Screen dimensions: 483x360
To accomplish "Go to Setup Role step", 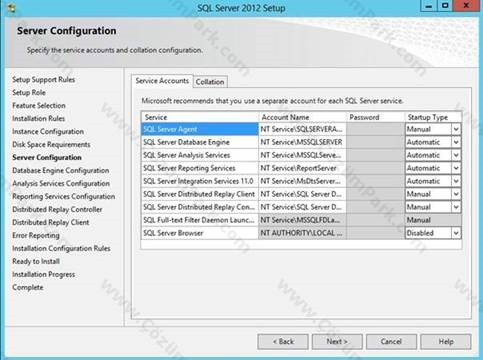I will point(29,92).
